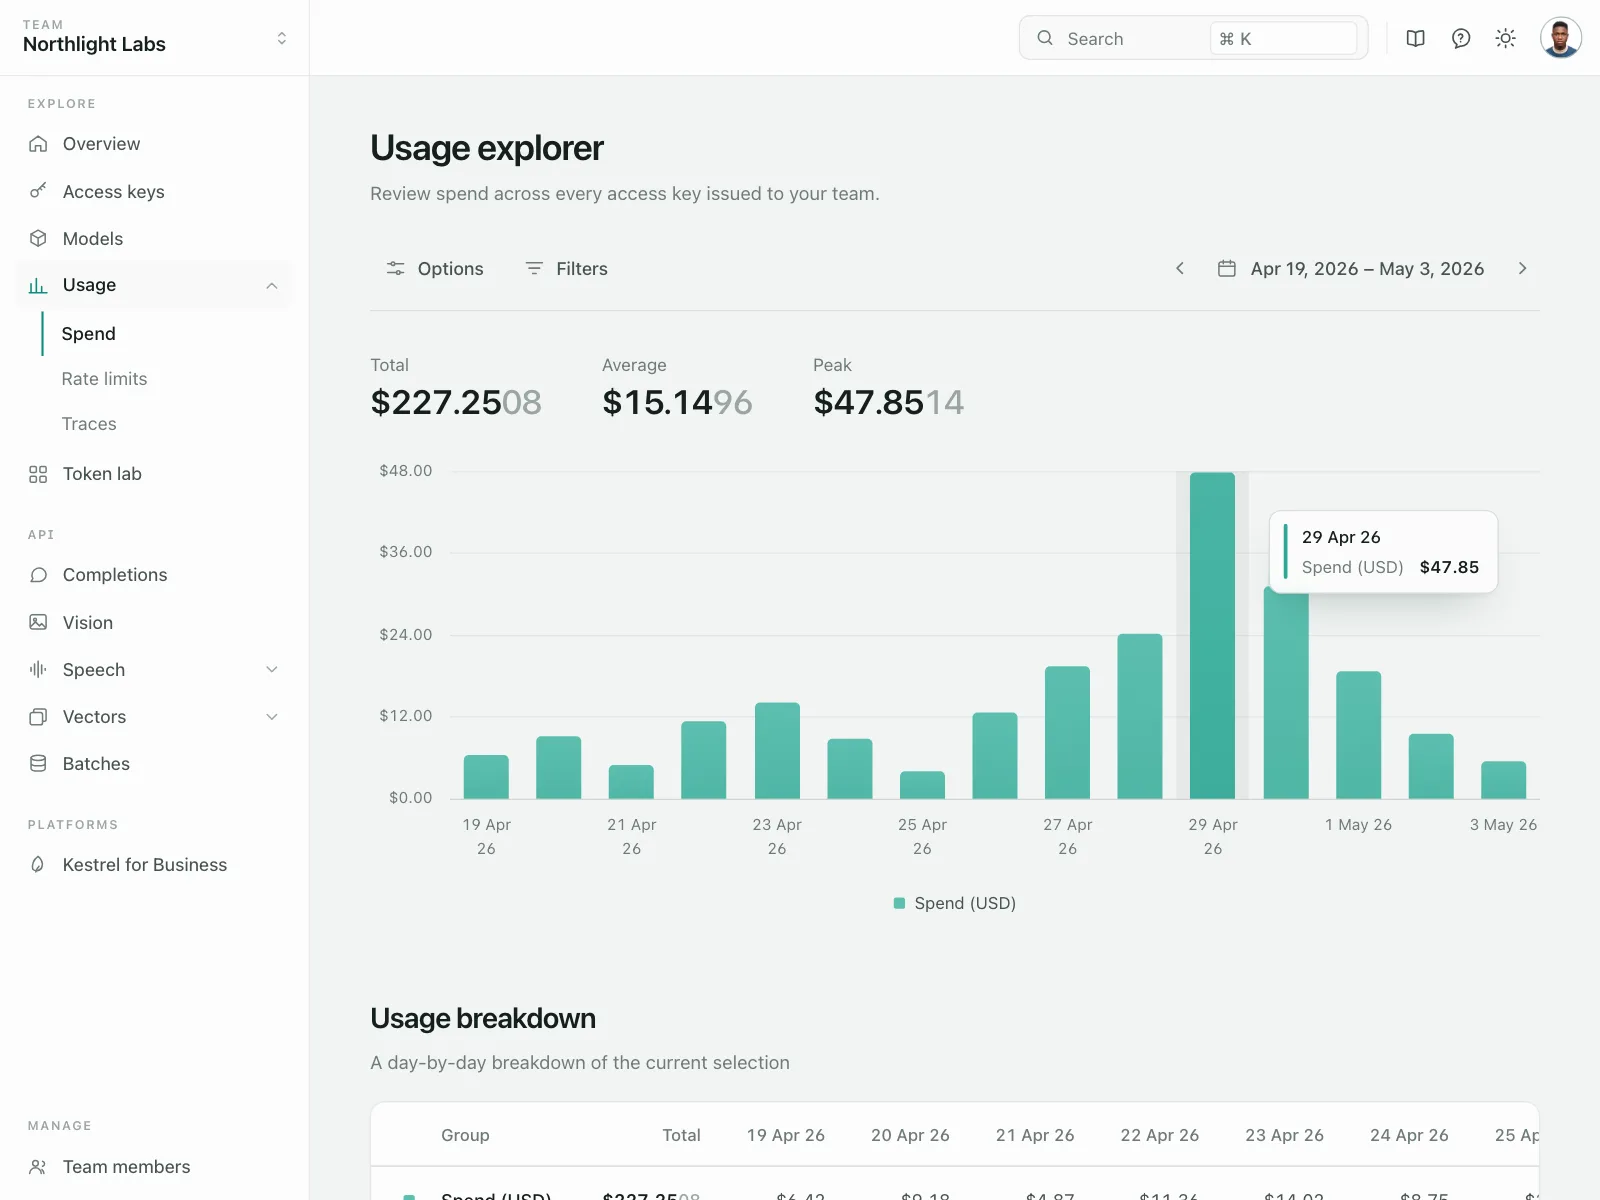The height and width of the screenshot is (1200, 1600).
Task: Toggle light theme with sun icon
Action: point(1505,38)
